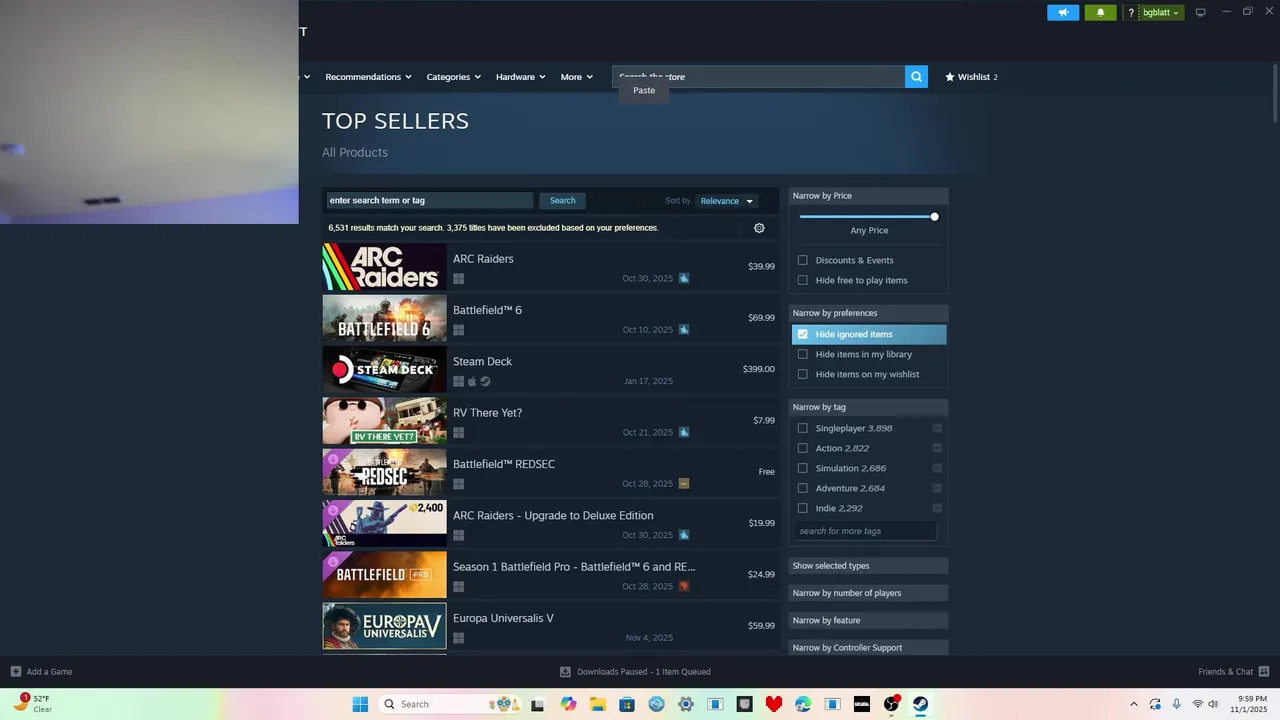Open the green notifications bell
This screenshot has width=1280, height=720.
(1100, 12)
